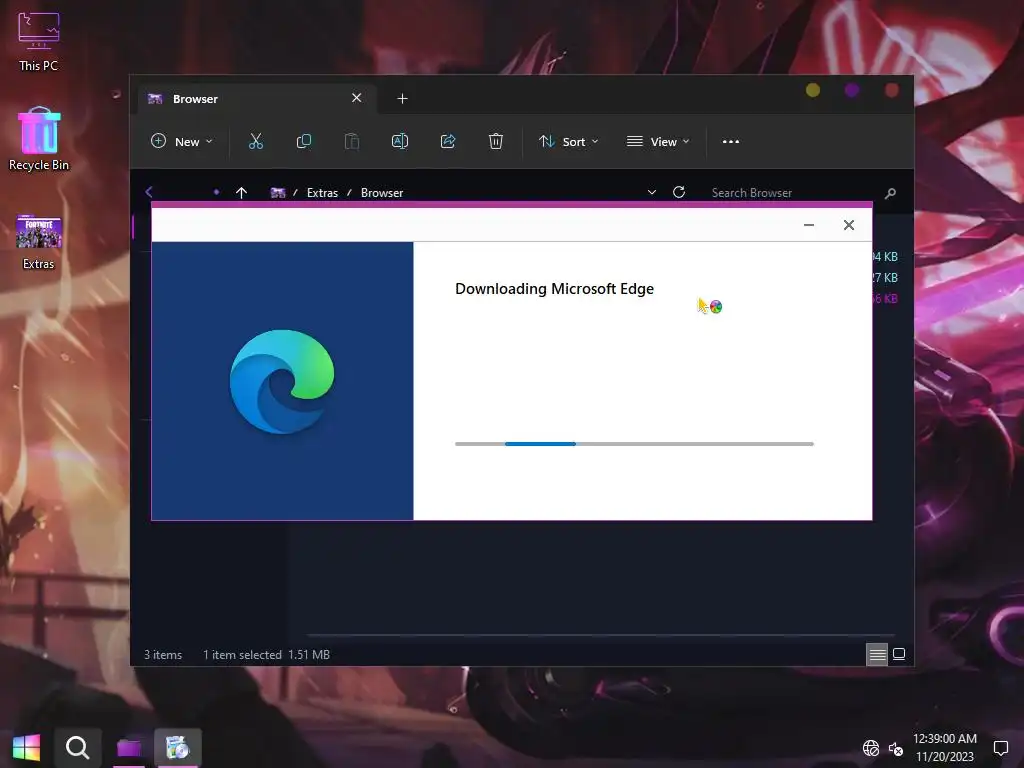Click the Copy icon in toolbar

[x=304, y=141]
